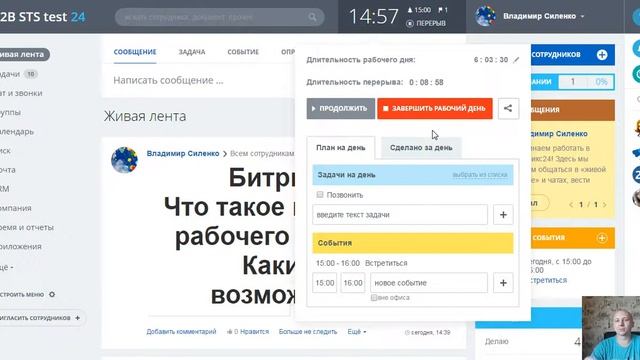Select the Сделано за день tab

(421, 148)
